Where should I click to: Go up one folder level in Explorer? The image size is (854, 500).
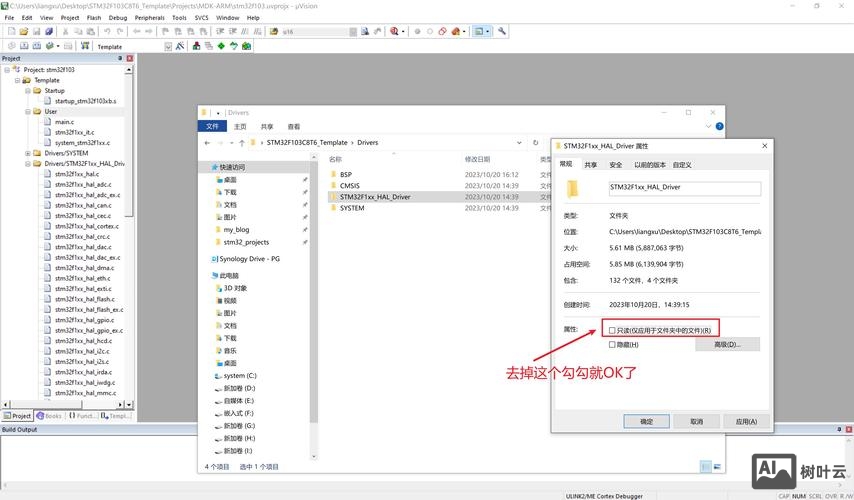point(241,143)
